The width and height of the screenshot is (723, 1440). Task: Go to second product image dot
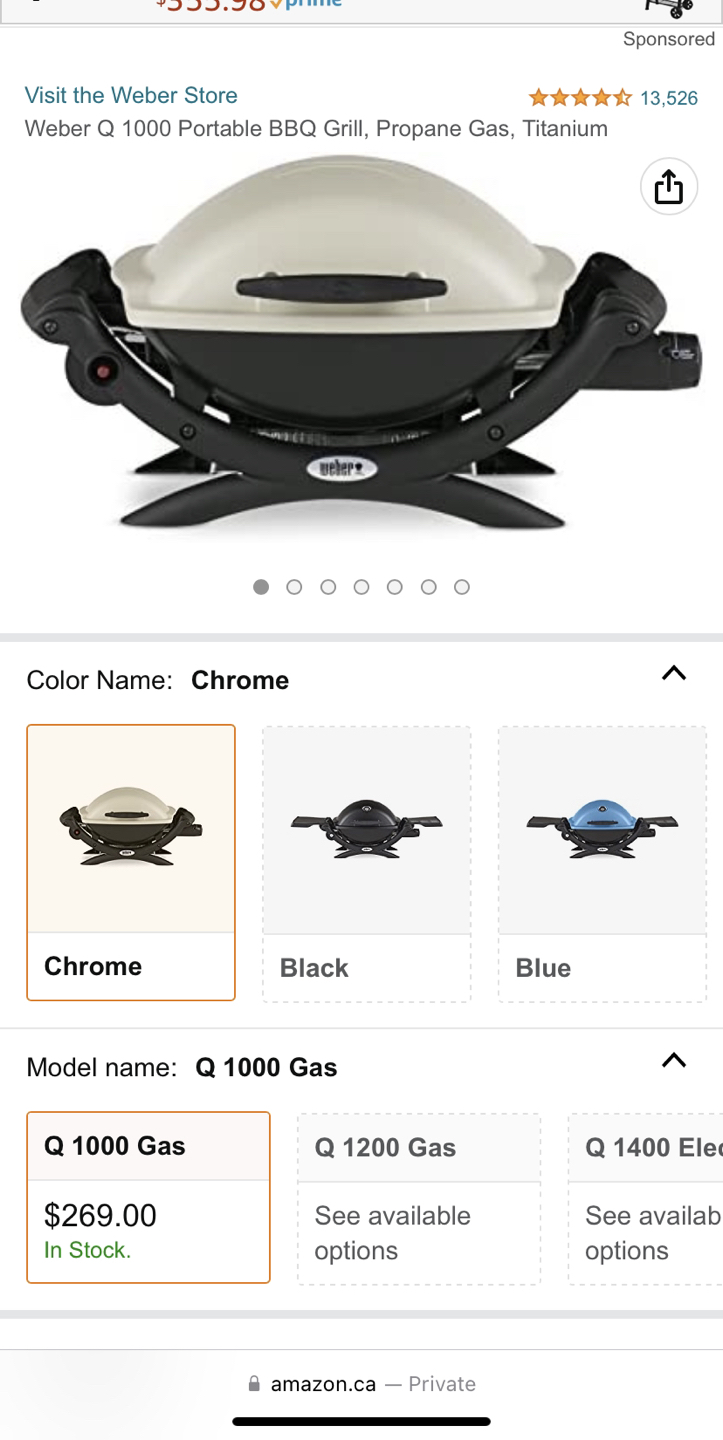tap(294, 587)
